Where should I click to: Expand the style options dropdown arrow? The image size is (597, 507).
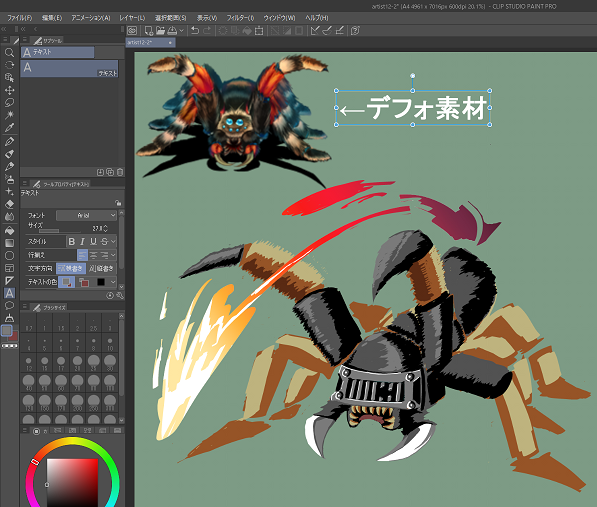[x=113, y=241]
